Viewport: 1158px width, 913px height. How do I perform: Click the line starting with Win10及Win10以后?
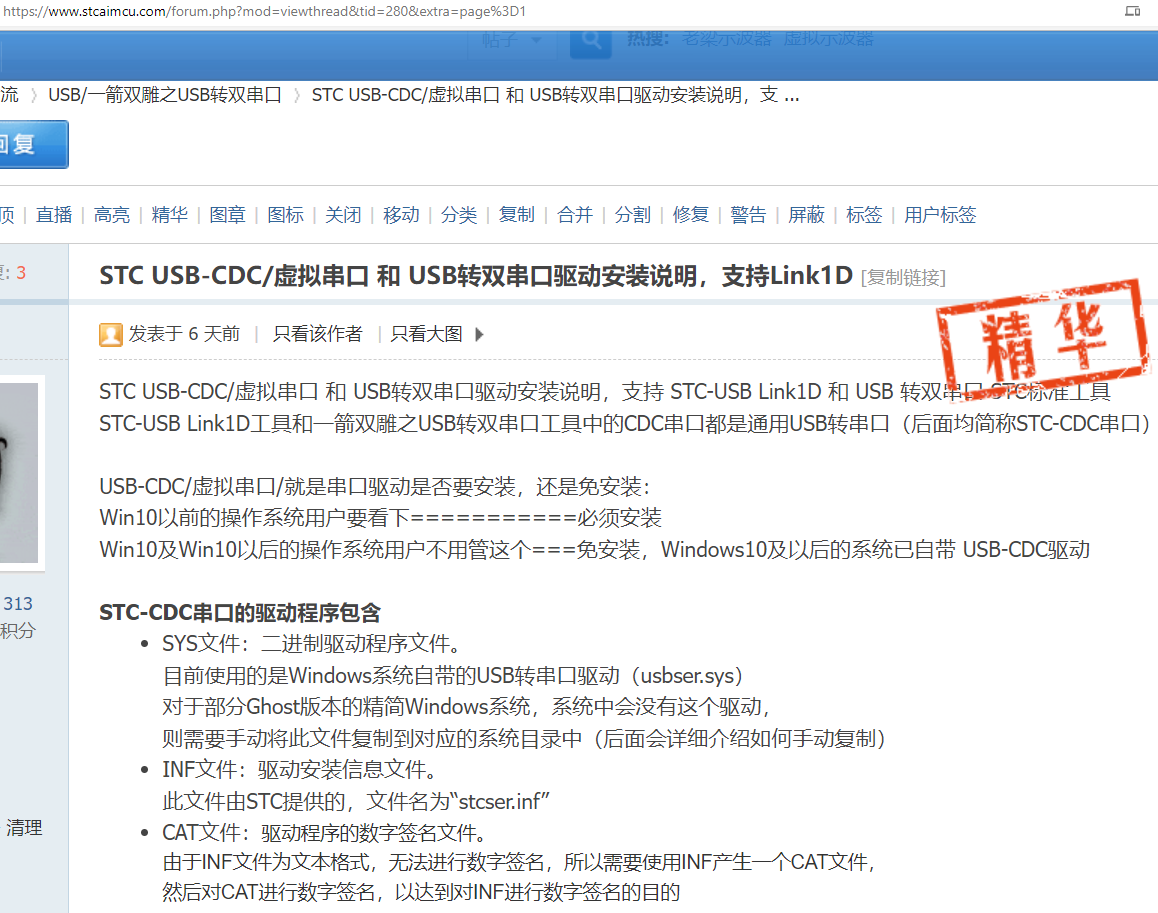[595, 550]
